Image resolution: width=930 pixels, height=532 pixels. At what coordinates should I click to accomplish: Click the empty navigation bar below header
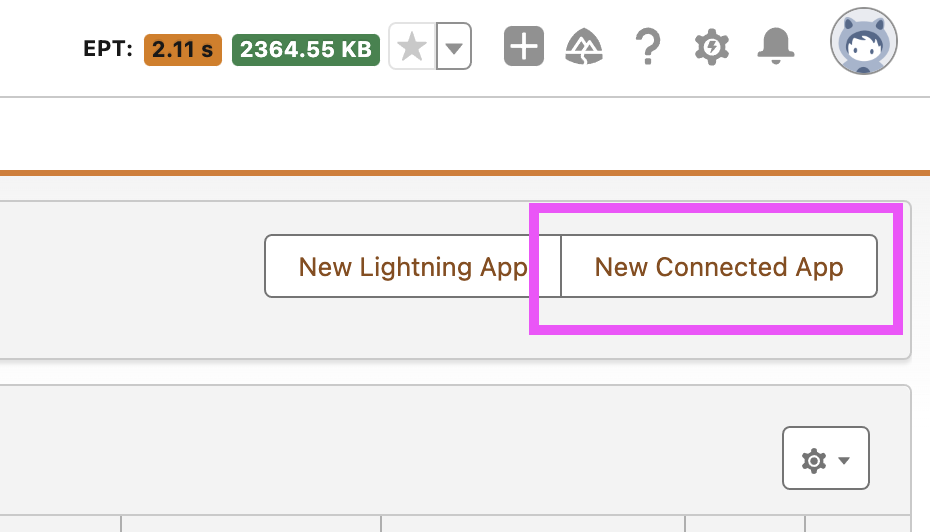pyautogui.click(x=400, y=134)
